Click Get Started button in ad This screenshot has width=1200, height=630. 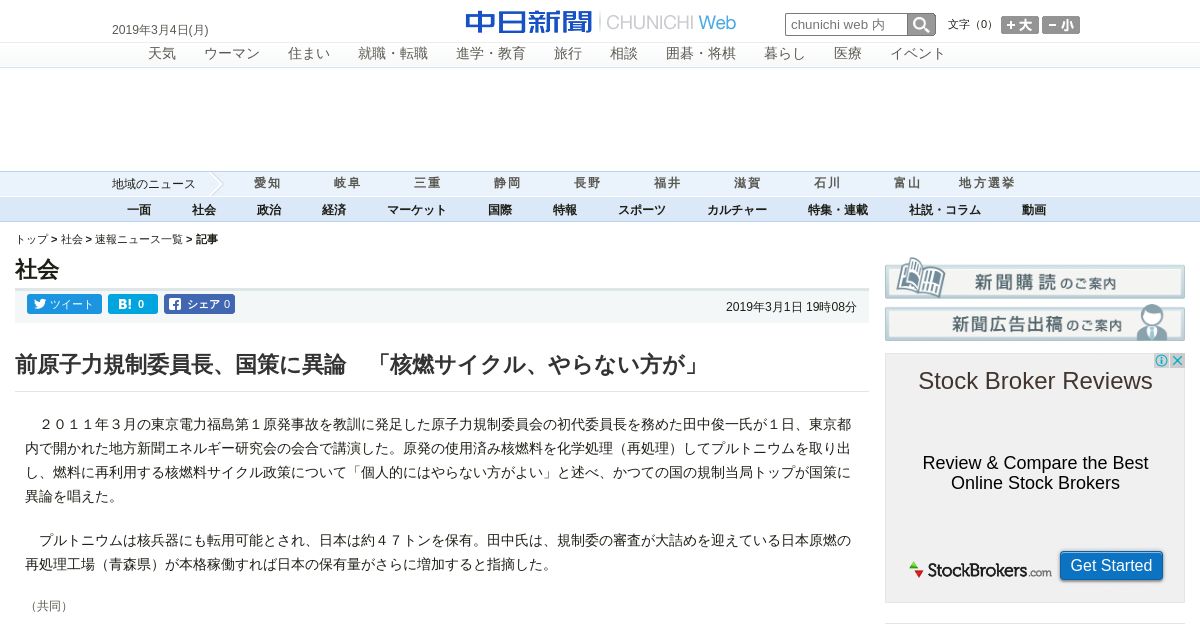(x=1111, y=566)
